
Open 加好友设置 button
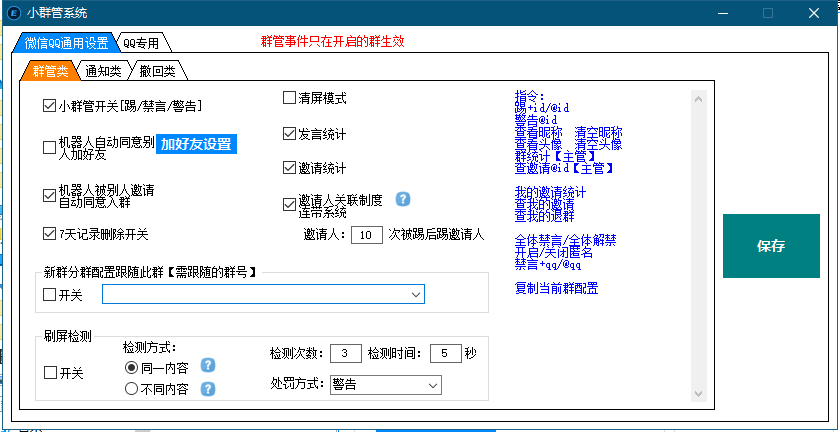click(x=196, y=144)
